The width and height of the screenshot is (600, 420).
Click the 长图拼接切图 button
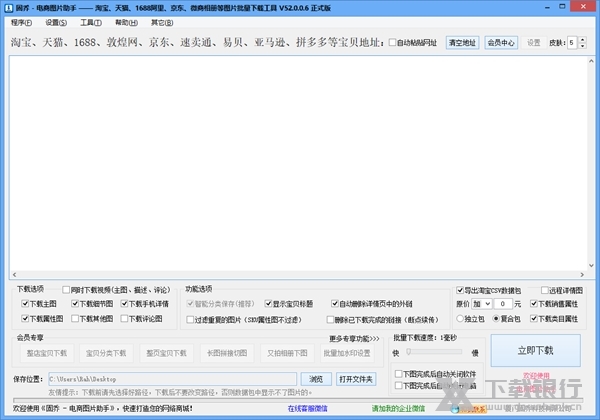227,353
